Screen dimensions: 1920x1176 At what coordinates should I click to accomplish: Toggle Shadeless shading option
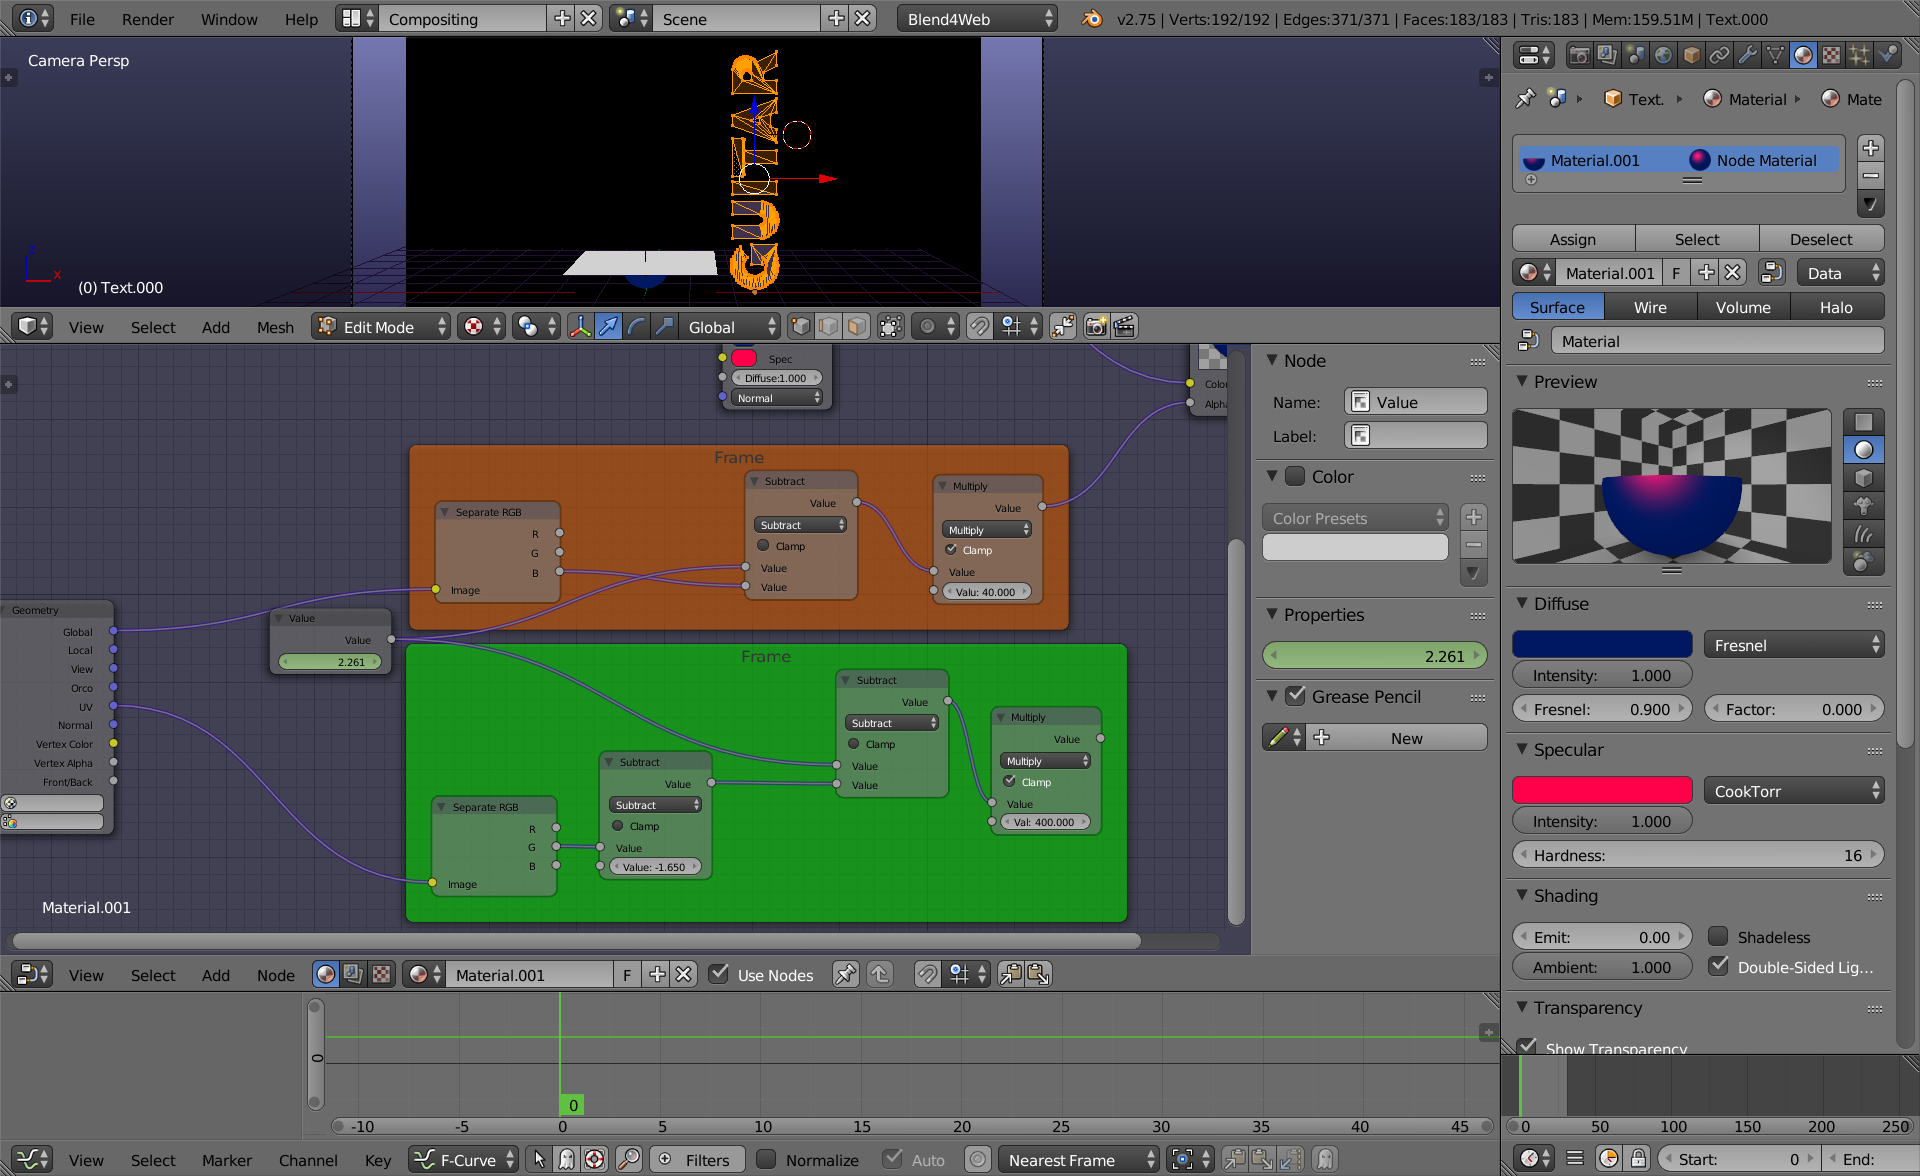pos(1719,937)
